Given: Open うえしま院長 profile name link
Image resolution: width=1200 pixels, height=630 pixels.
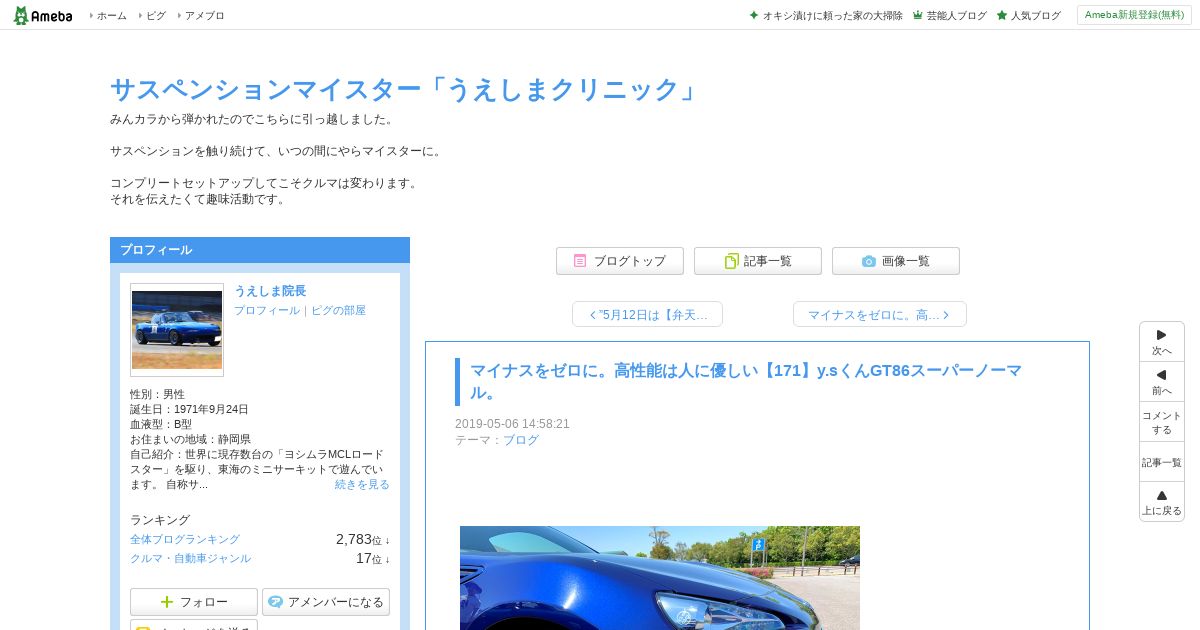Looking at the screenshot, I should tap(270, 291).
